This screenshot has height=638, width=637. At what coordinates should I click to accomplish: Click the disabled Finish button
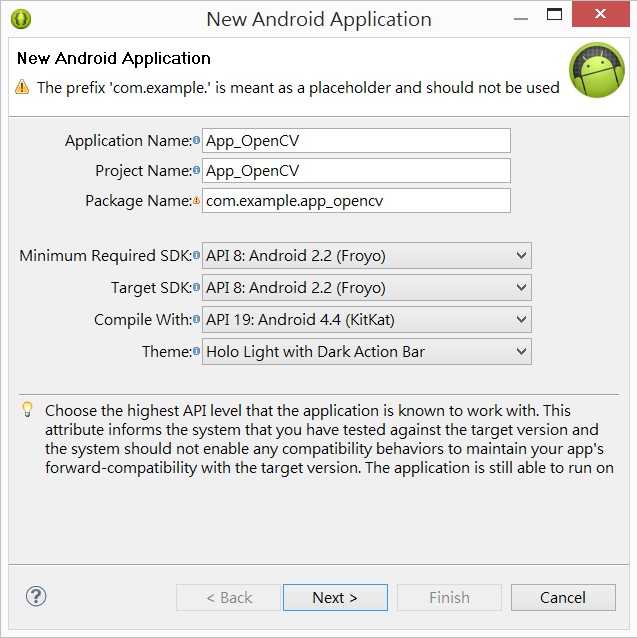tap(449, 598)
